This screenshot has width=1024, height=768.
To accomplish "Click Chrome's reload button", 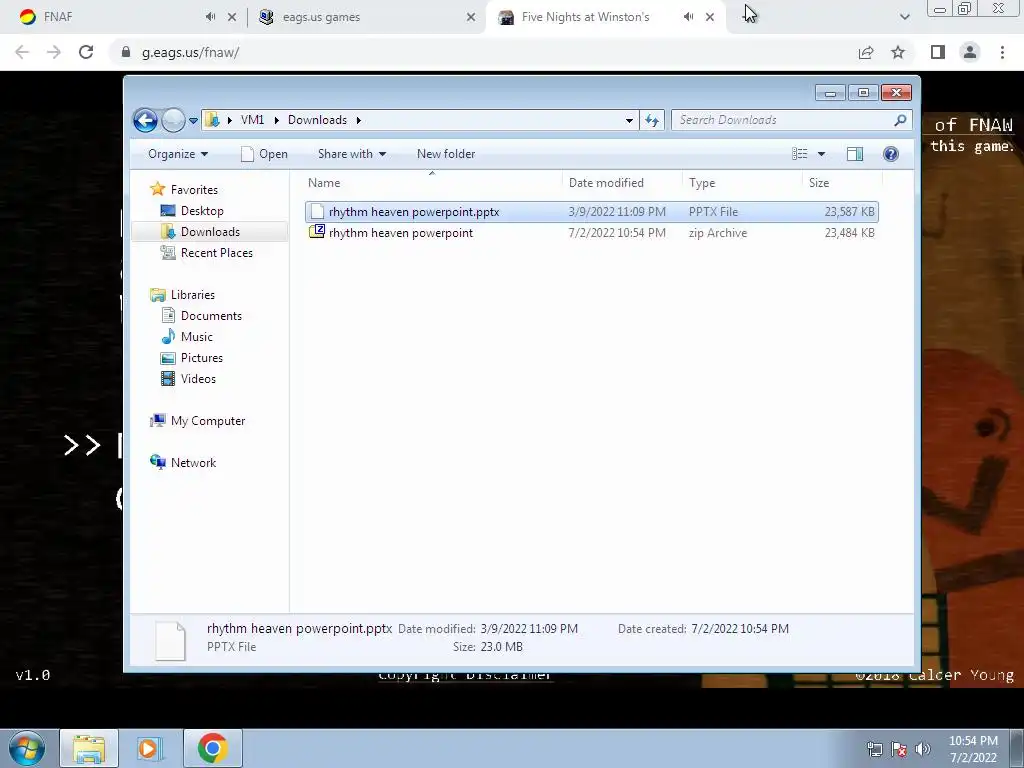I will [86, 52].
